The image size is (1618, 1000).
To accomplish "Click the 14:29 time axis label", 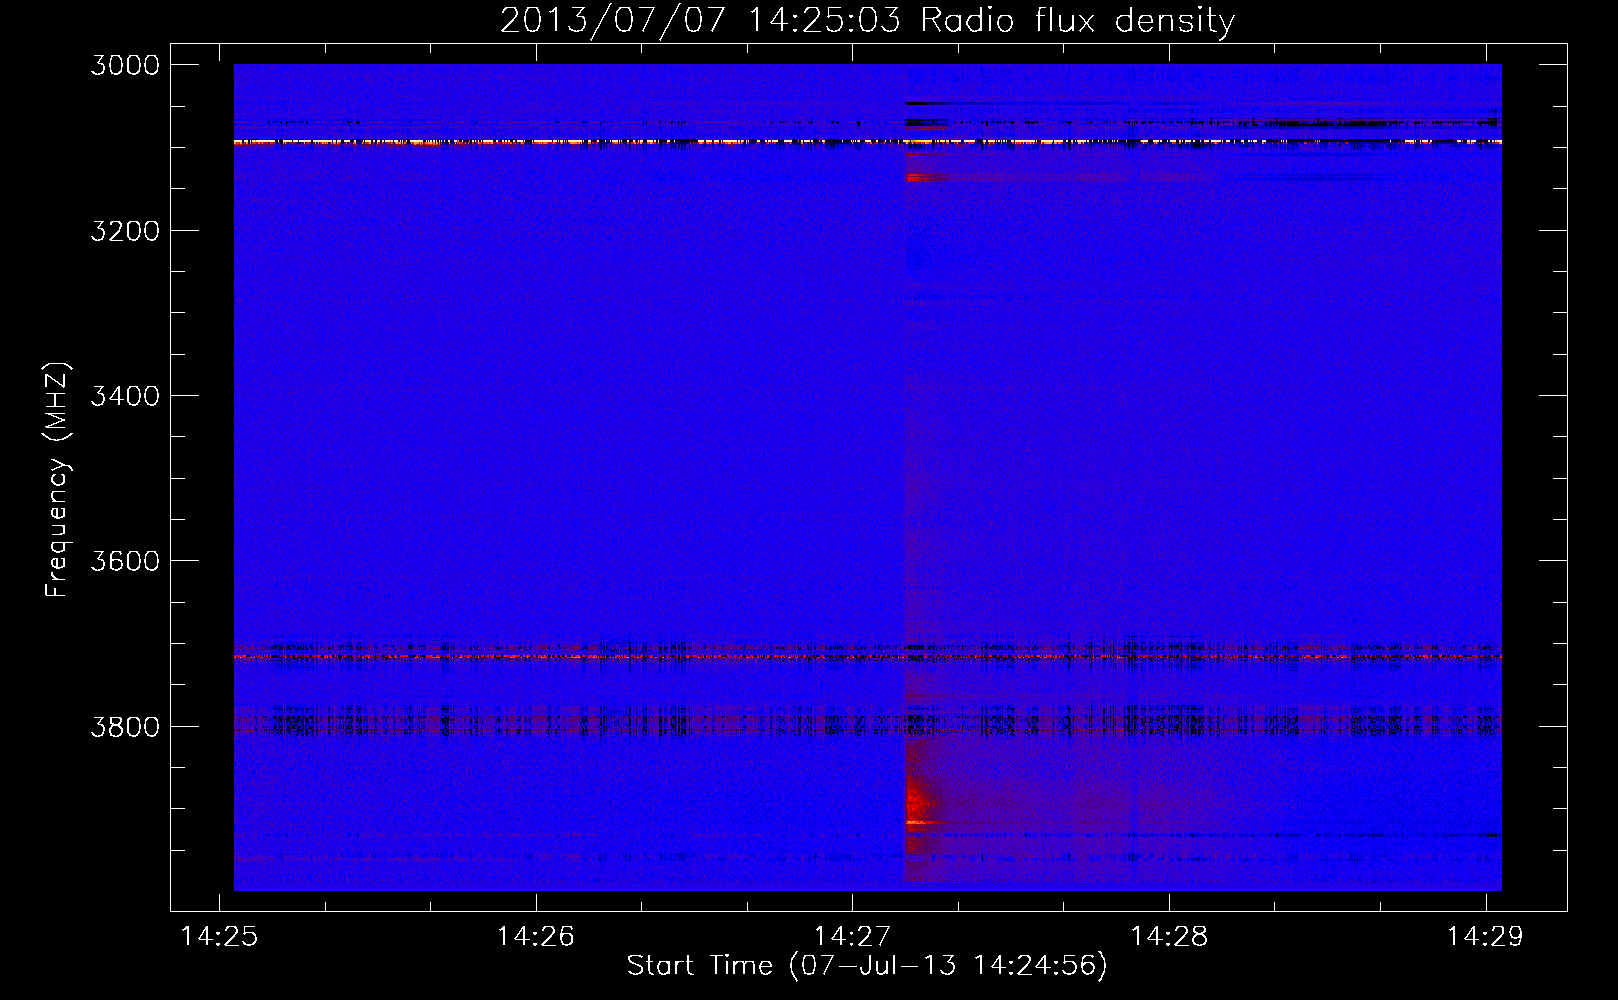I will pyautogui.click(x=1486, y=937).
